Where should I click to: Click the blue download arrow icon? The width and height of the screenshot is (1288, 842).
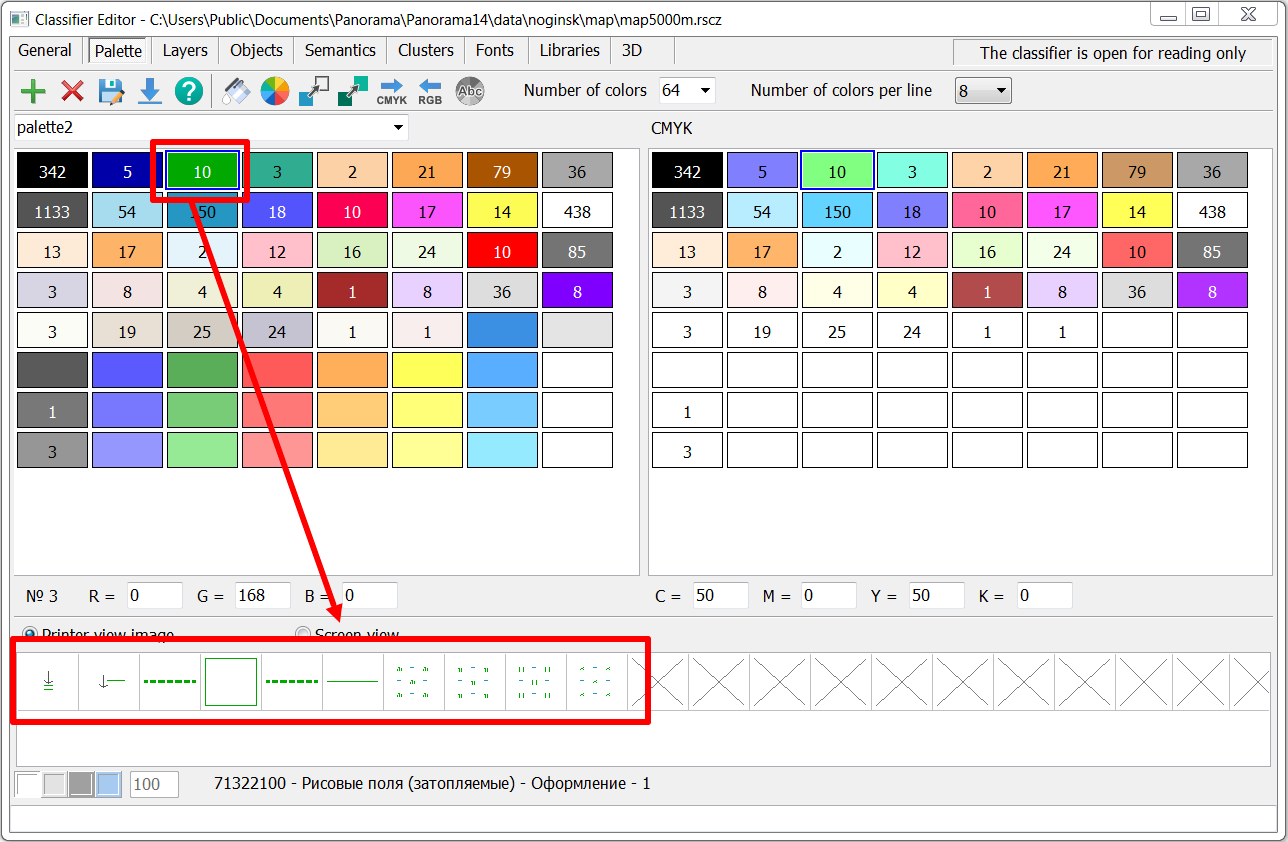tap(150, 92)
